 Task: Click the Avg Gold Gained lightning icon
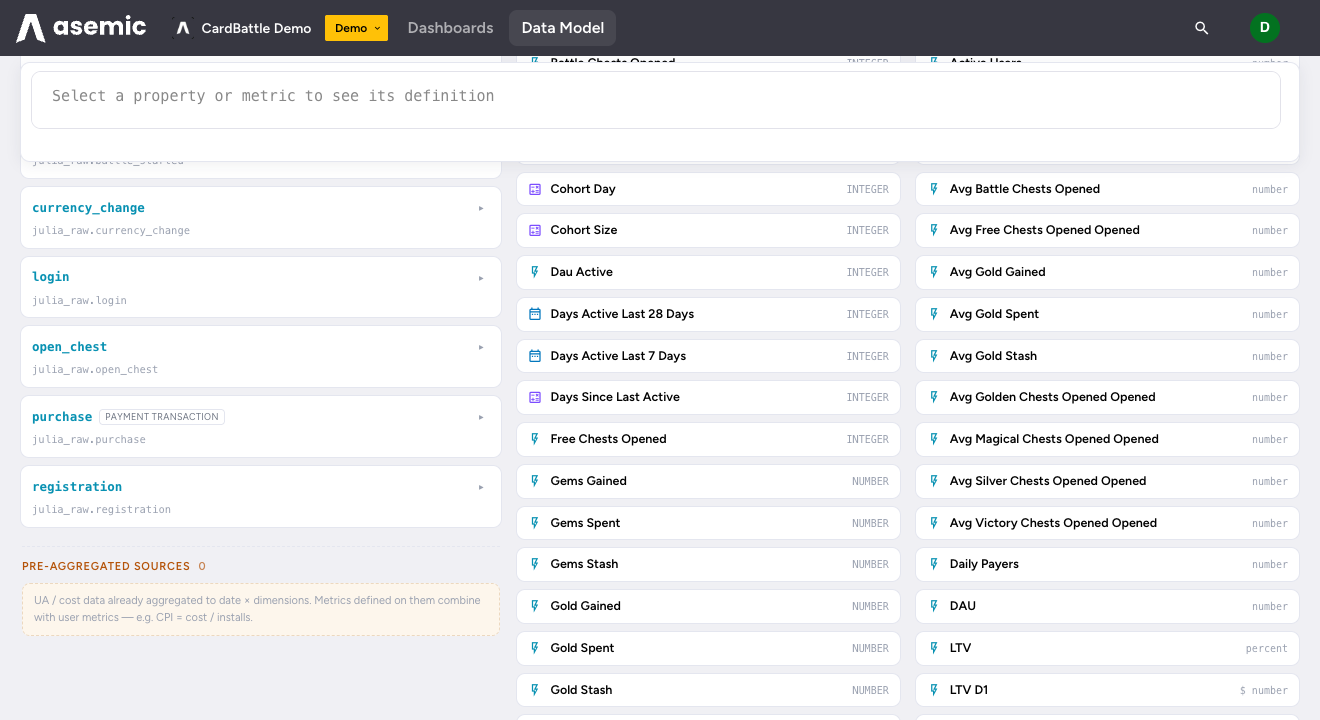[934, 272]
